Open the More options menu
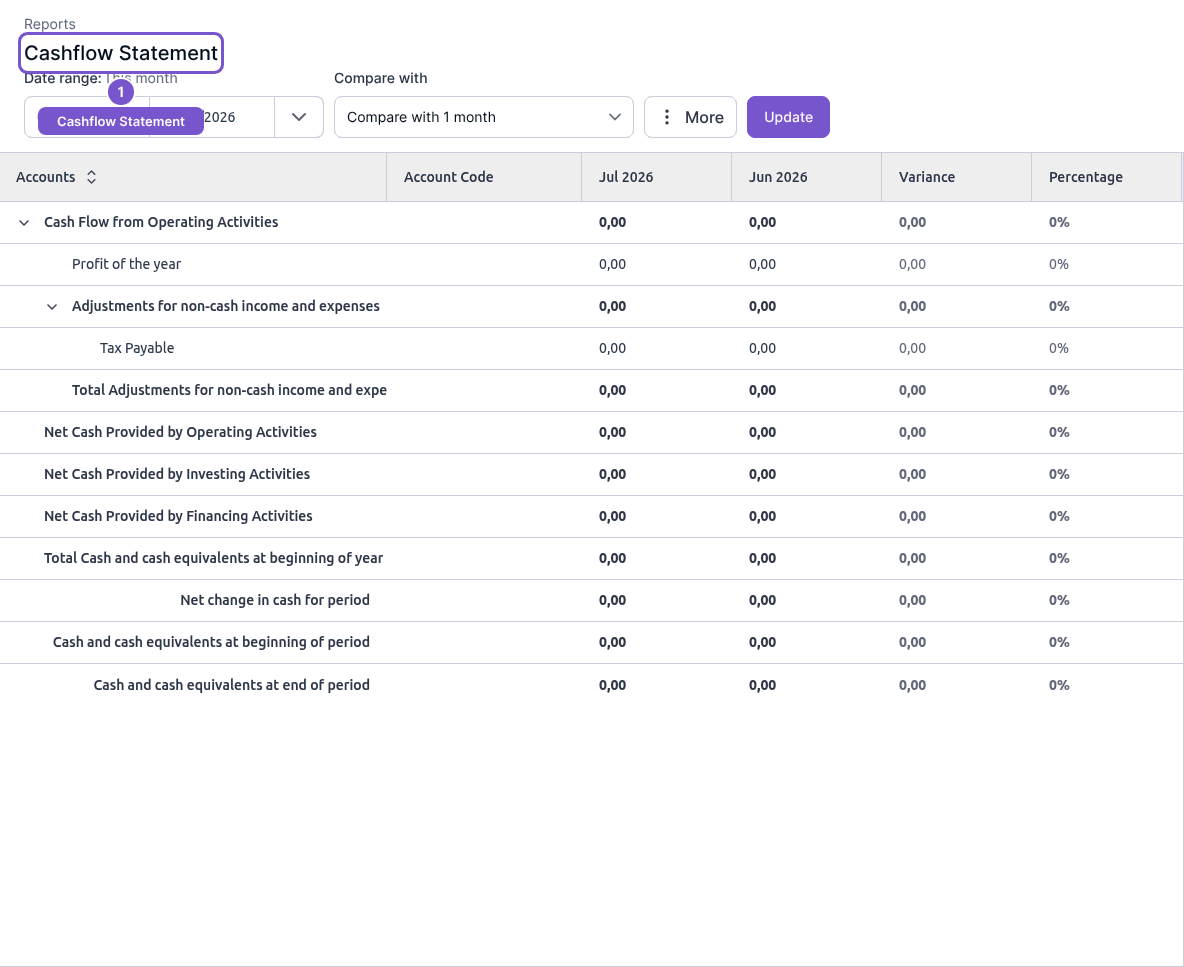The width and height of the screenshot is (1184, 967). [689, 117]
